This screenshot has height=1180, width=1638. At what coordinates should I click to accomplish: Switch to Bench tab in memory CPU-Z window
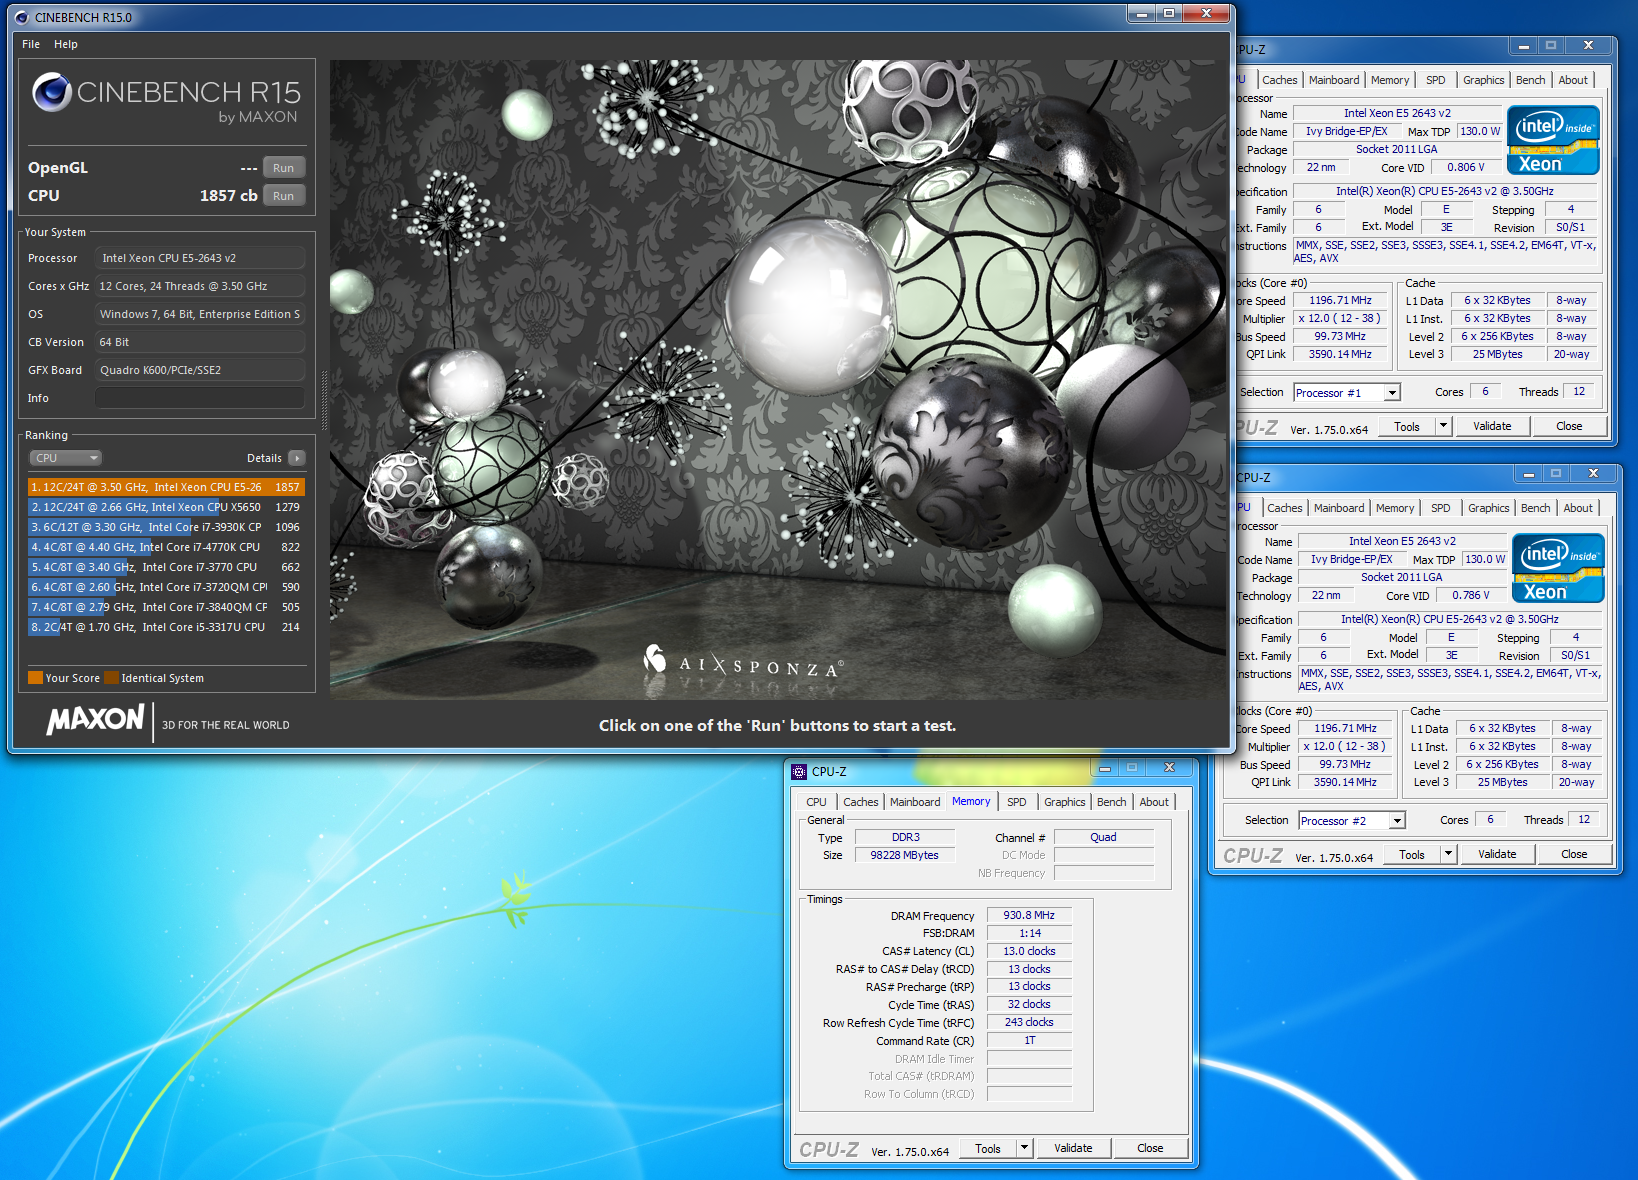pyautogui.click(x=1111, y=802)
